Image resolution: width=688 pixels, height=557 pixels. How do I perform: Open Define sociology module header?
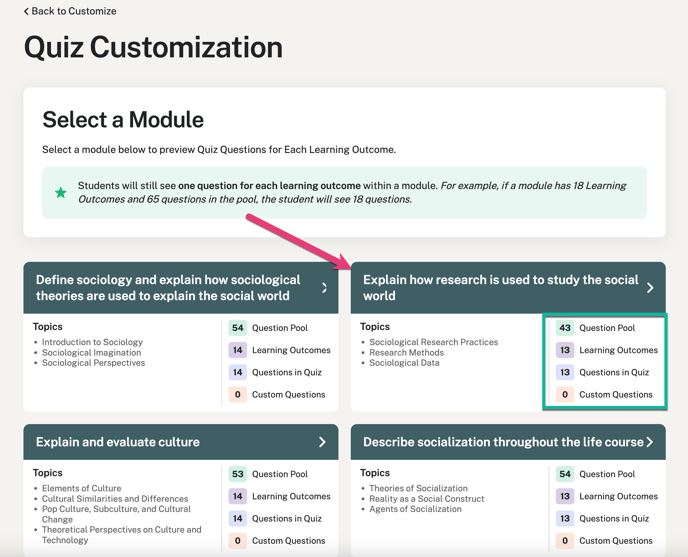pyautogui.click(x=181, y=287)
